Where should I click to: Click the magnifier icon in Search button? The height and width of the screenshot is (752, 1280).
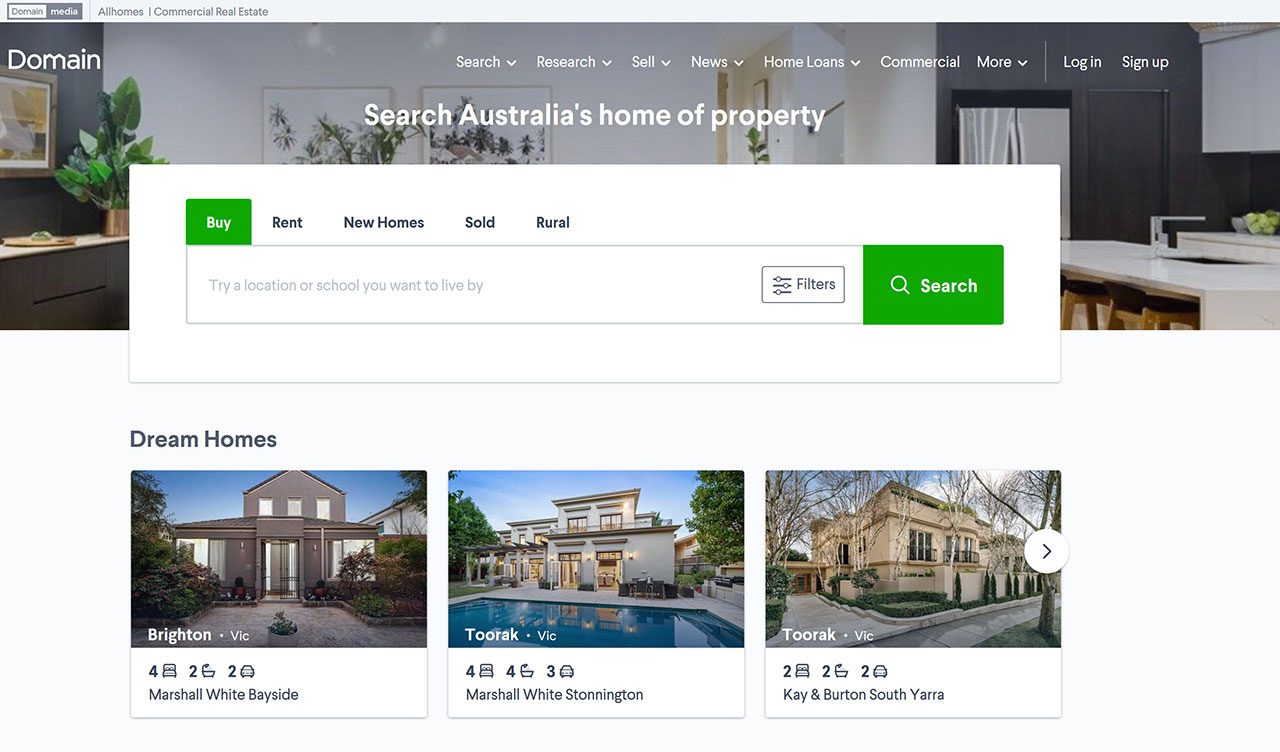pyautogui.click(x=900, y=285)
